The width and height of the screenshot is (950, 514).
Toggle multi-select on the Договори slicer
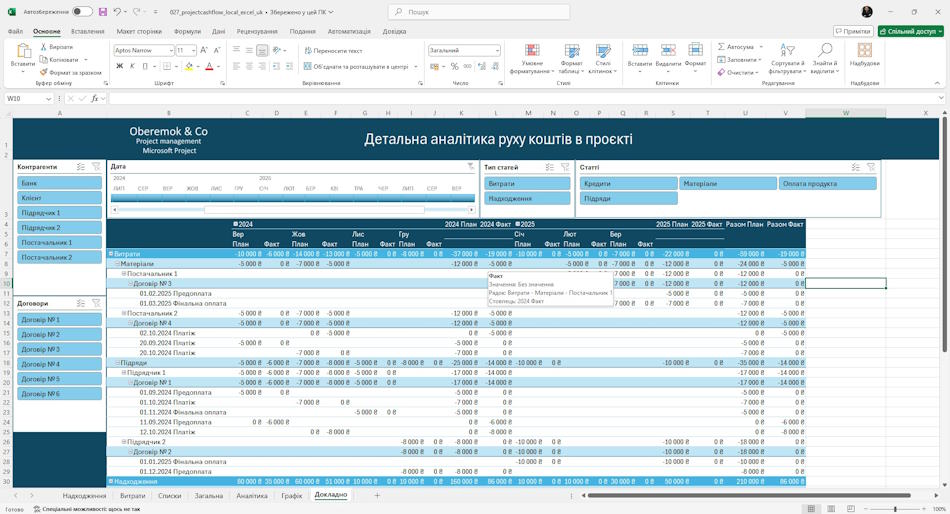pos(81,303)
